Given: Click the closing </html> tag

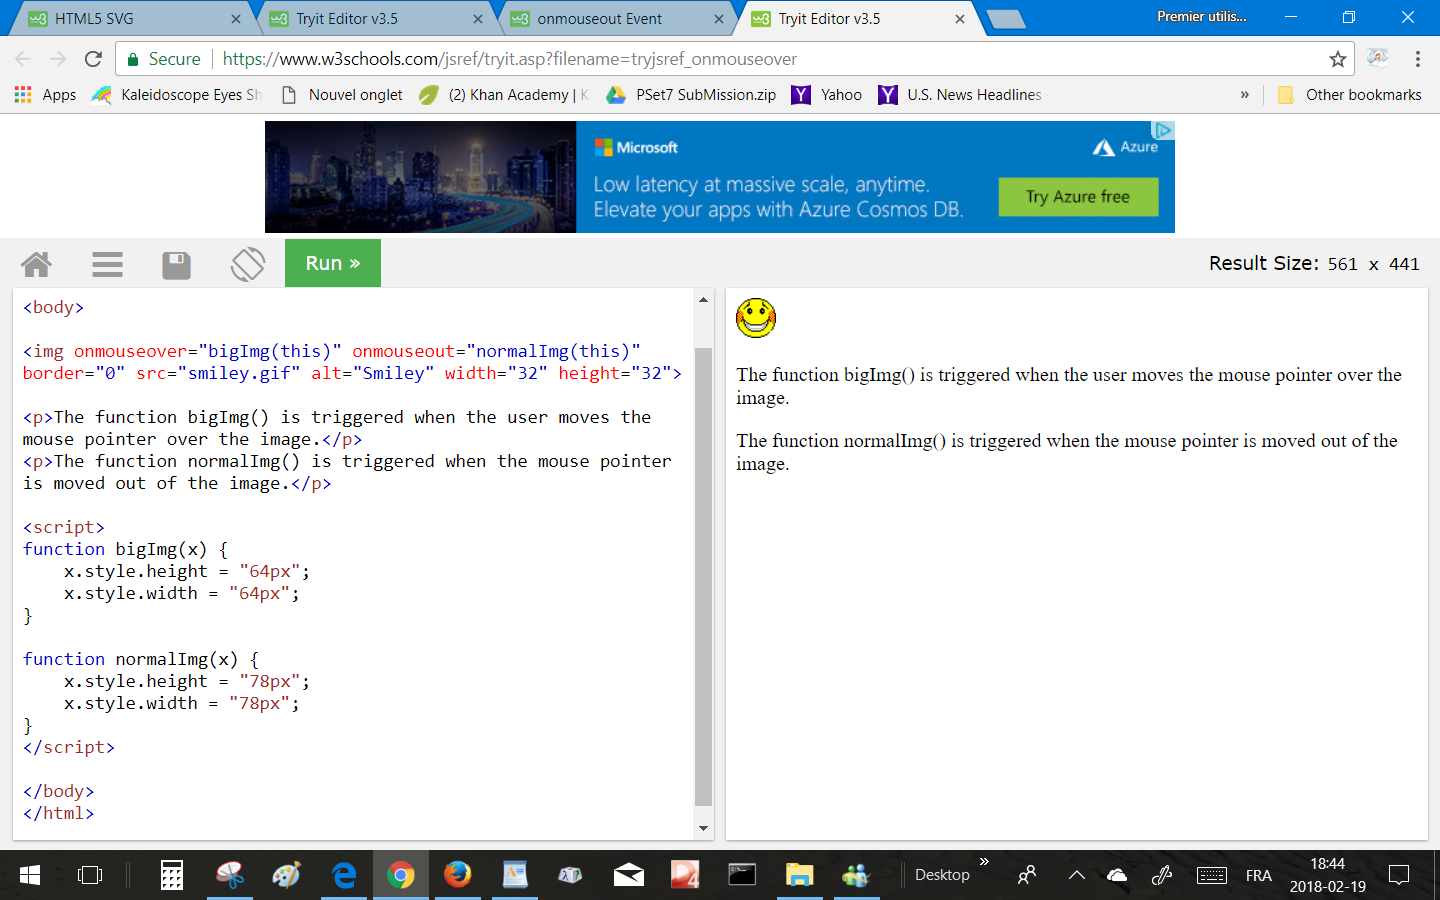Looking at the screenshot, I should pos(58,813).
